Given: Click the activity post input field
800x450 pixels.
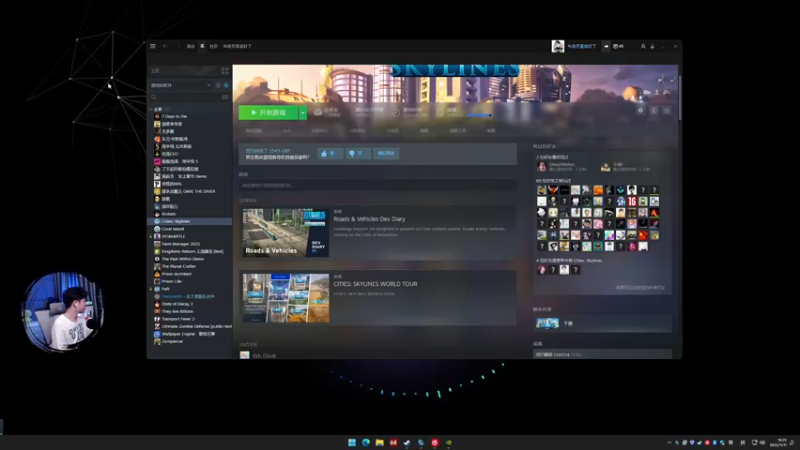Looking at the screenshot, I should point(378,185).
